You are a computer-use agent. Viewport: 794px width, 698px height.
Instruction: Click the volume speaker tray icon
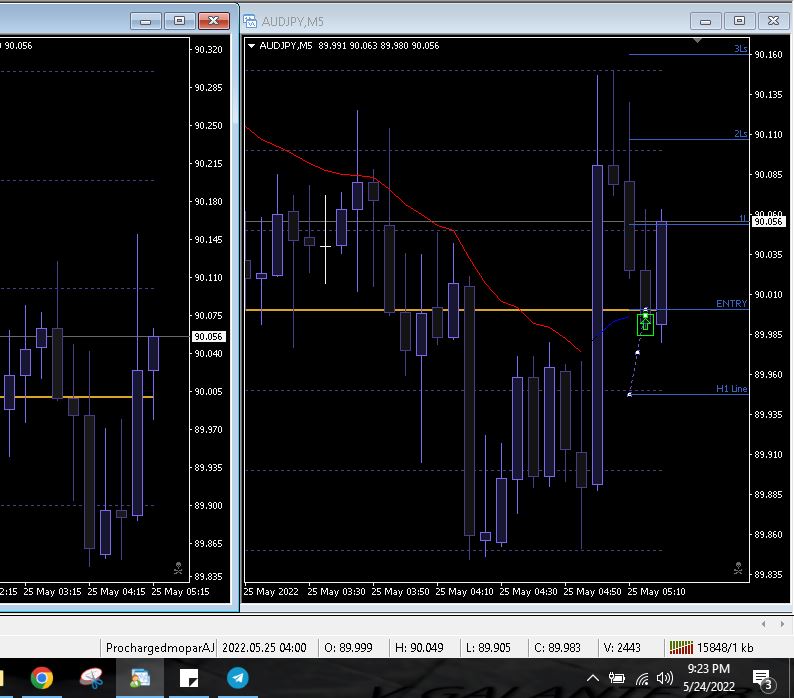(664, 679)
